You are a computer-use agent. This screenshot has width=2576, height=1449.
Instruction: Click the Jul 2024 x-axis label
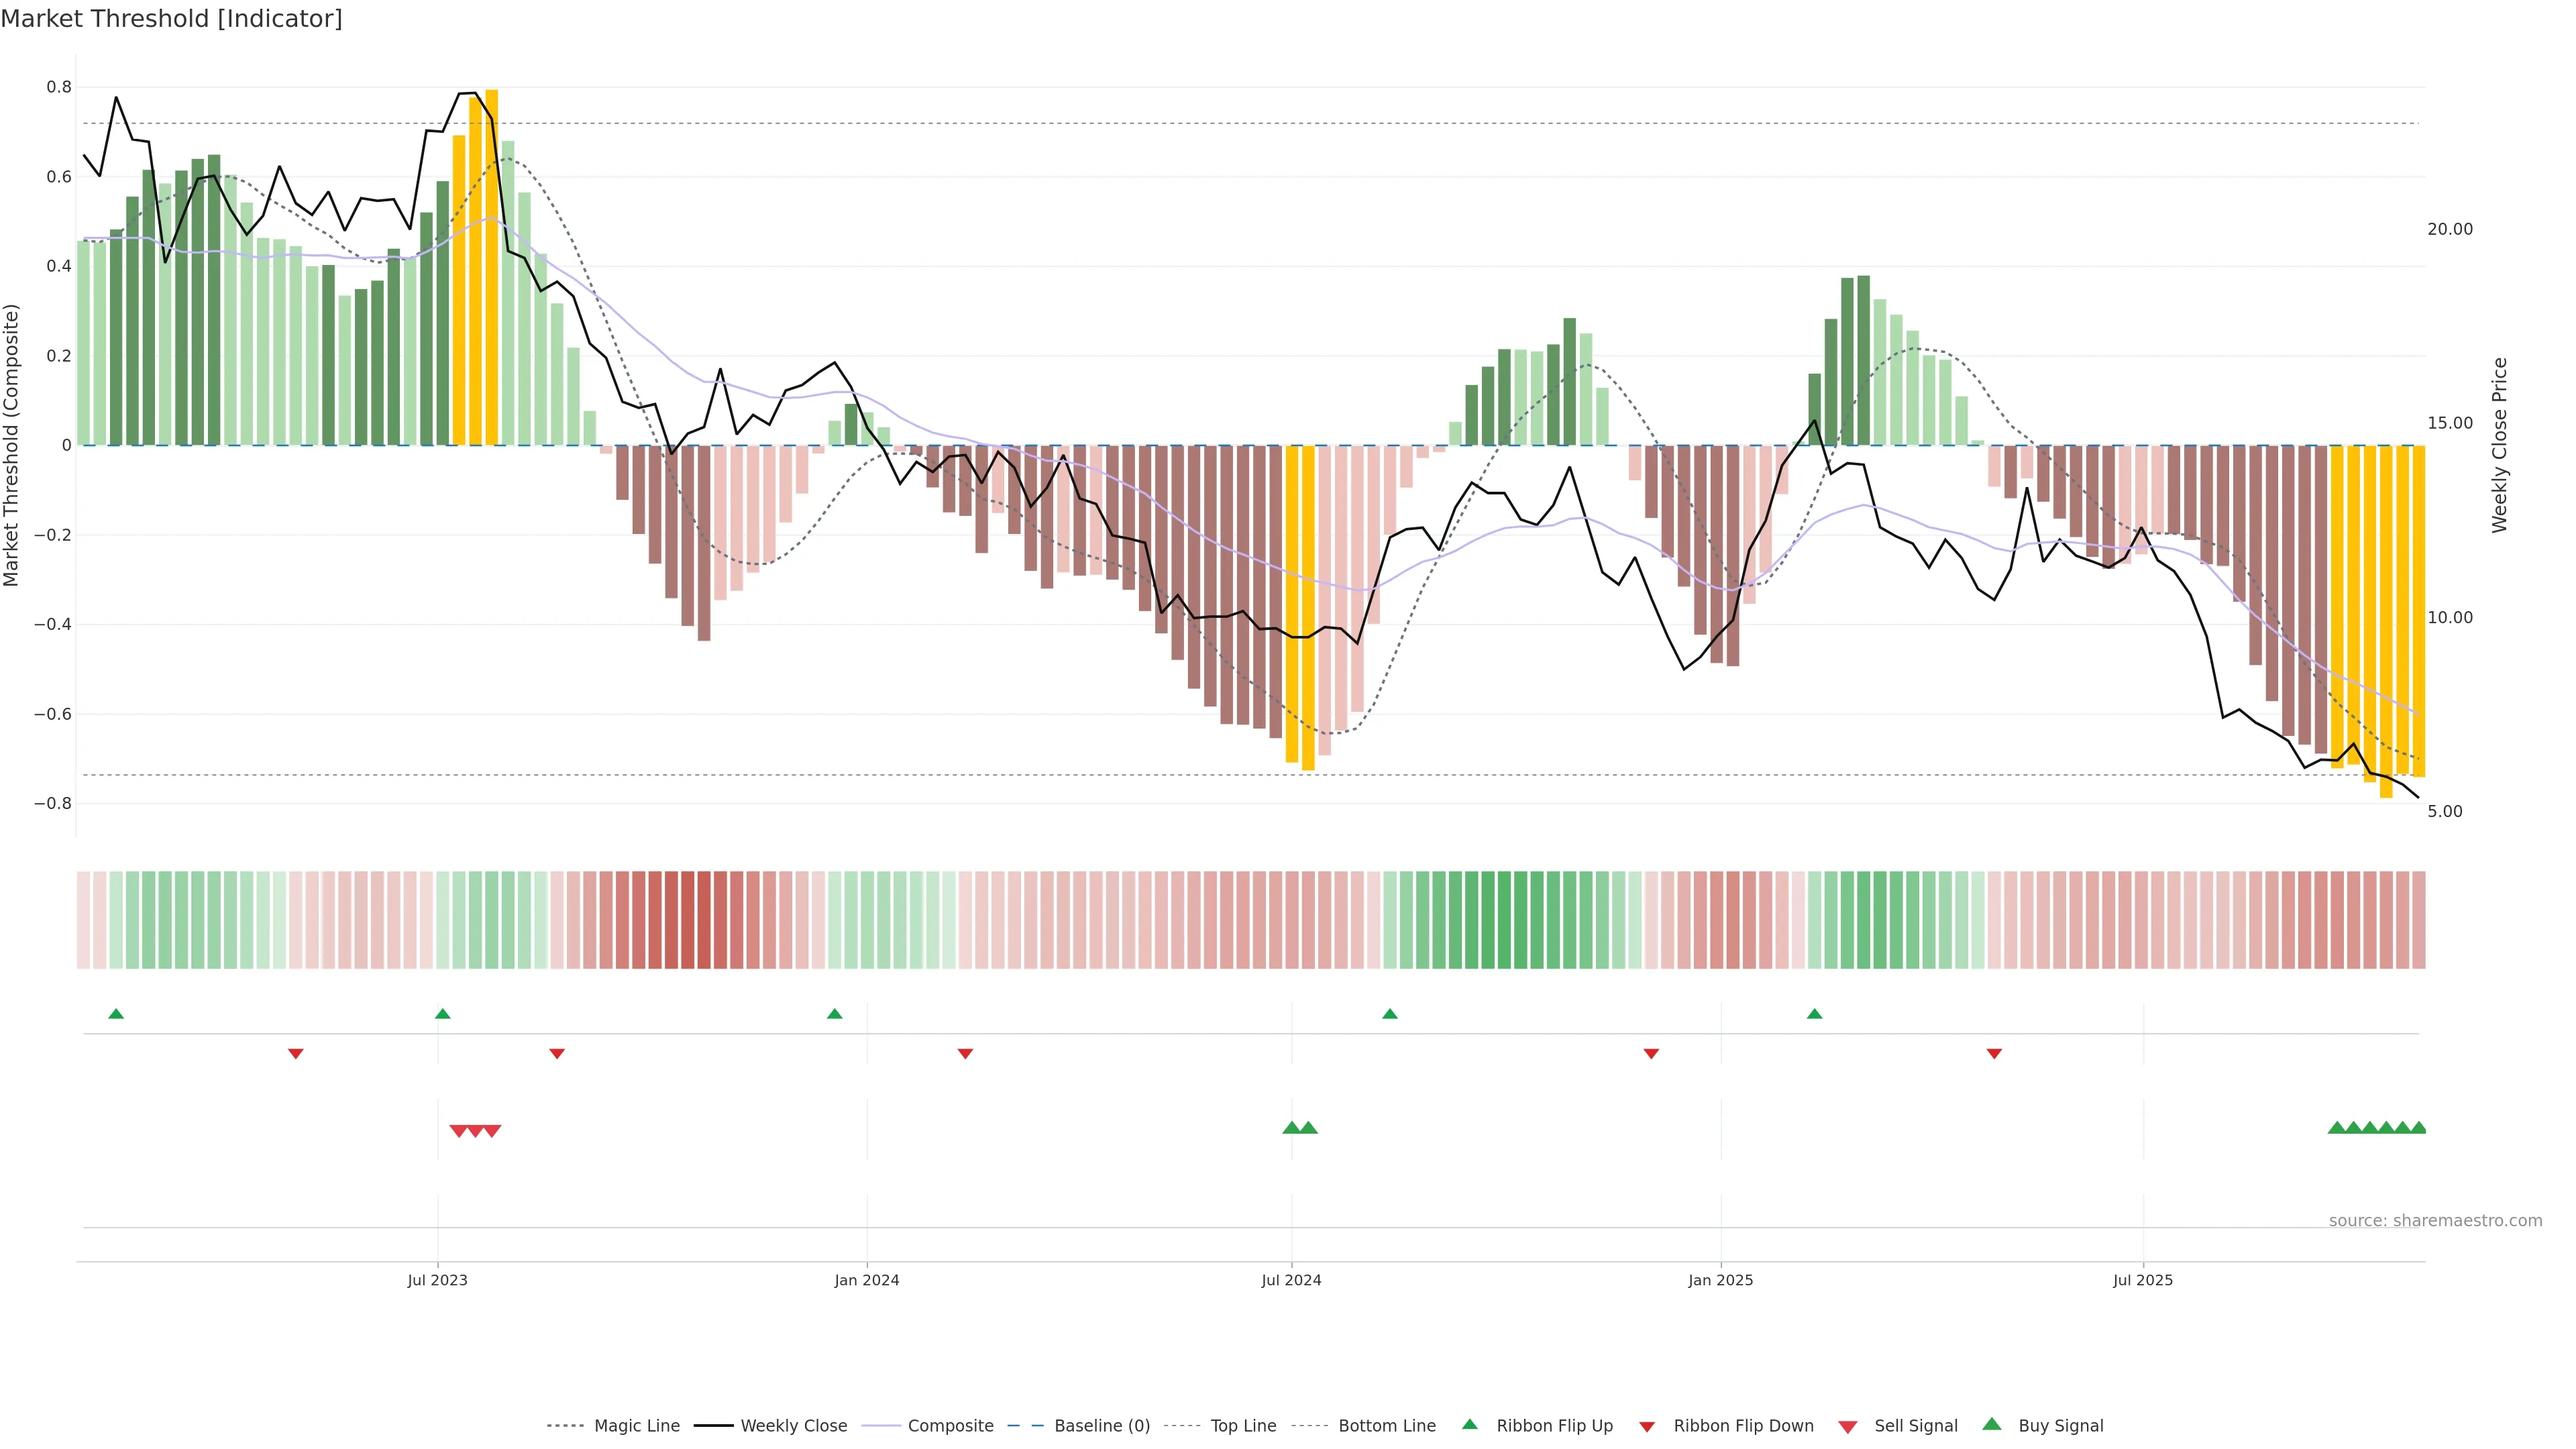[x=1291, y=1280]
